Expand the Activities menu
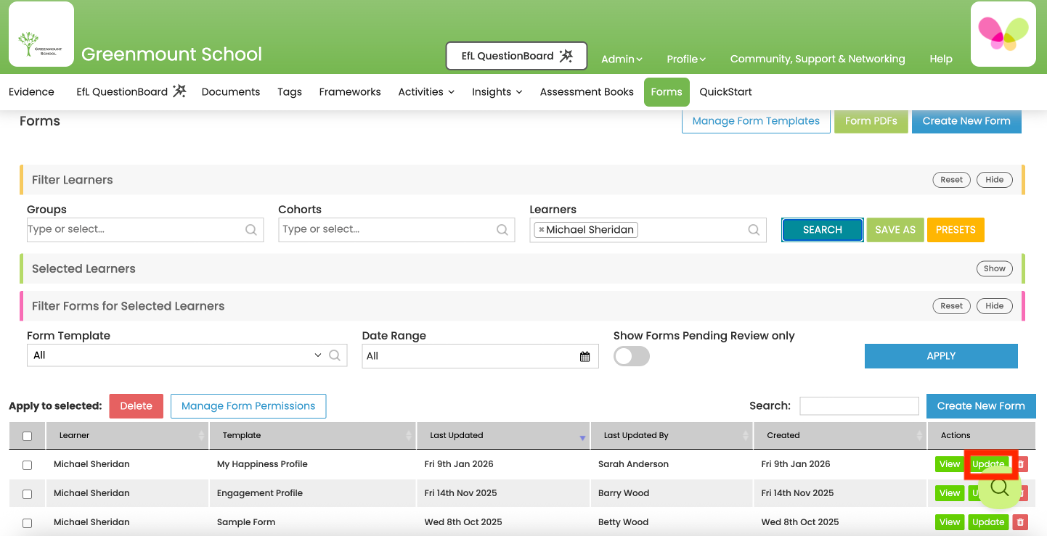 point(426,92)
